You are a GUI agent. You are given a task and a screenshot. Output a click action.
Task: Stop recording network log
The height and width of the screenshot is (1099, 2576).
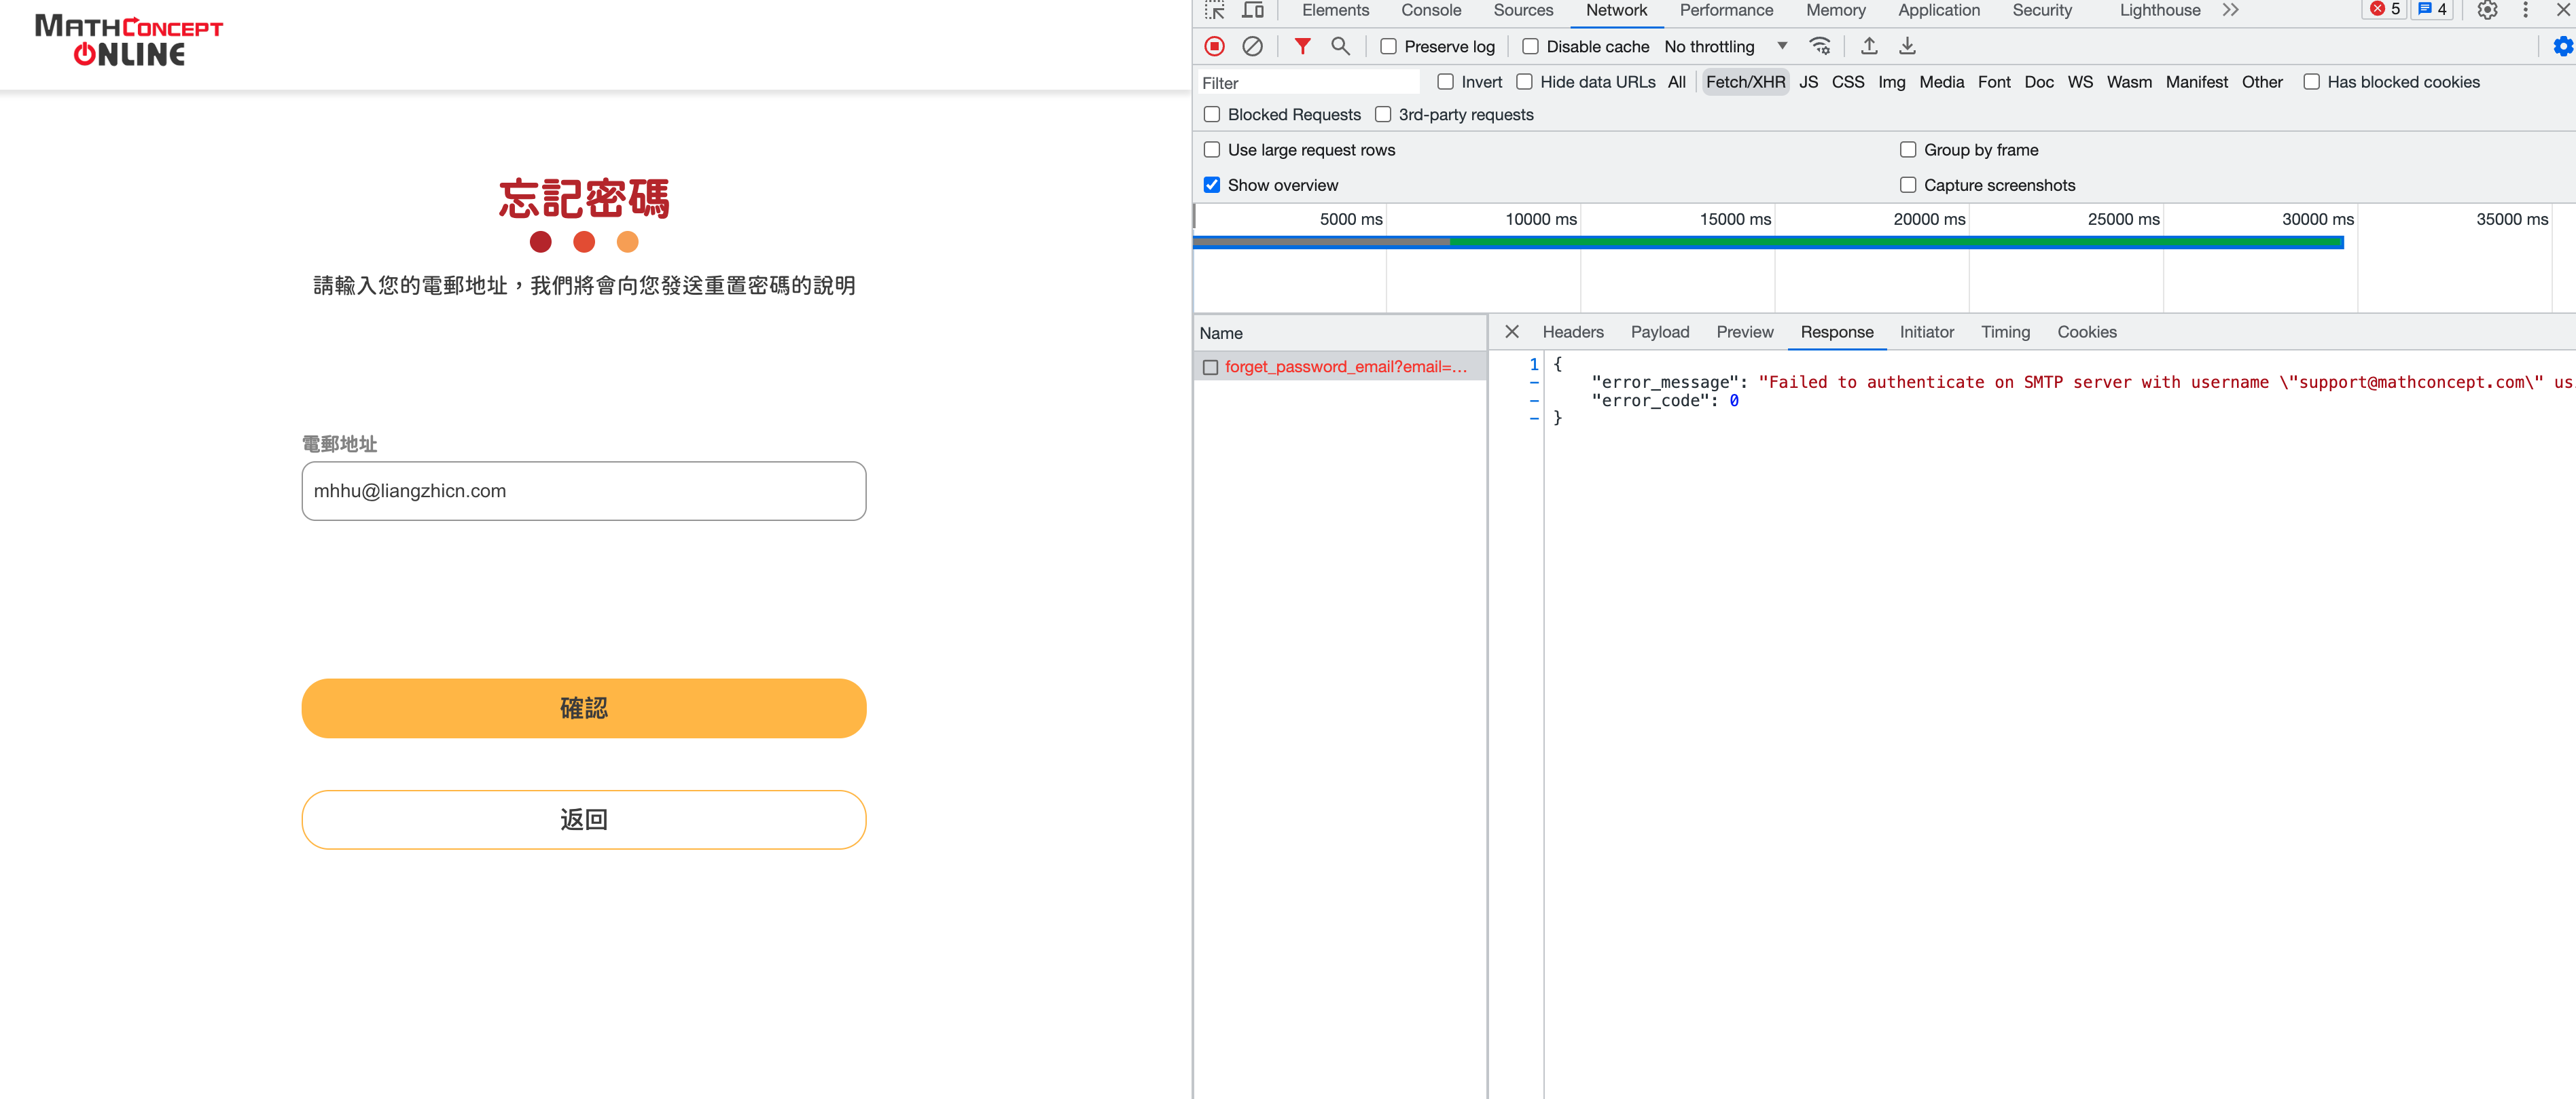coord(1214,46)
